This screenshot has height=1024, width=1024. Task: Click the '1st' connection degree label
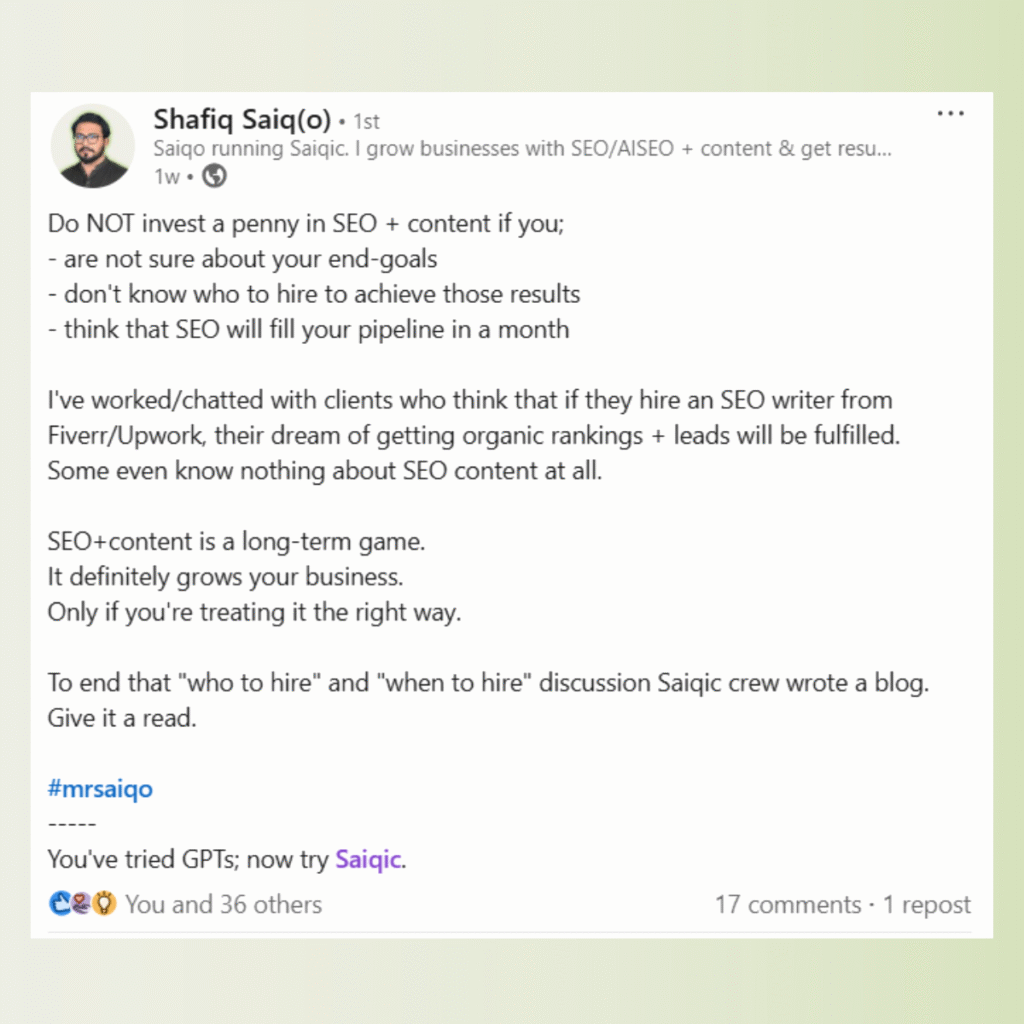tap(366, 121)
